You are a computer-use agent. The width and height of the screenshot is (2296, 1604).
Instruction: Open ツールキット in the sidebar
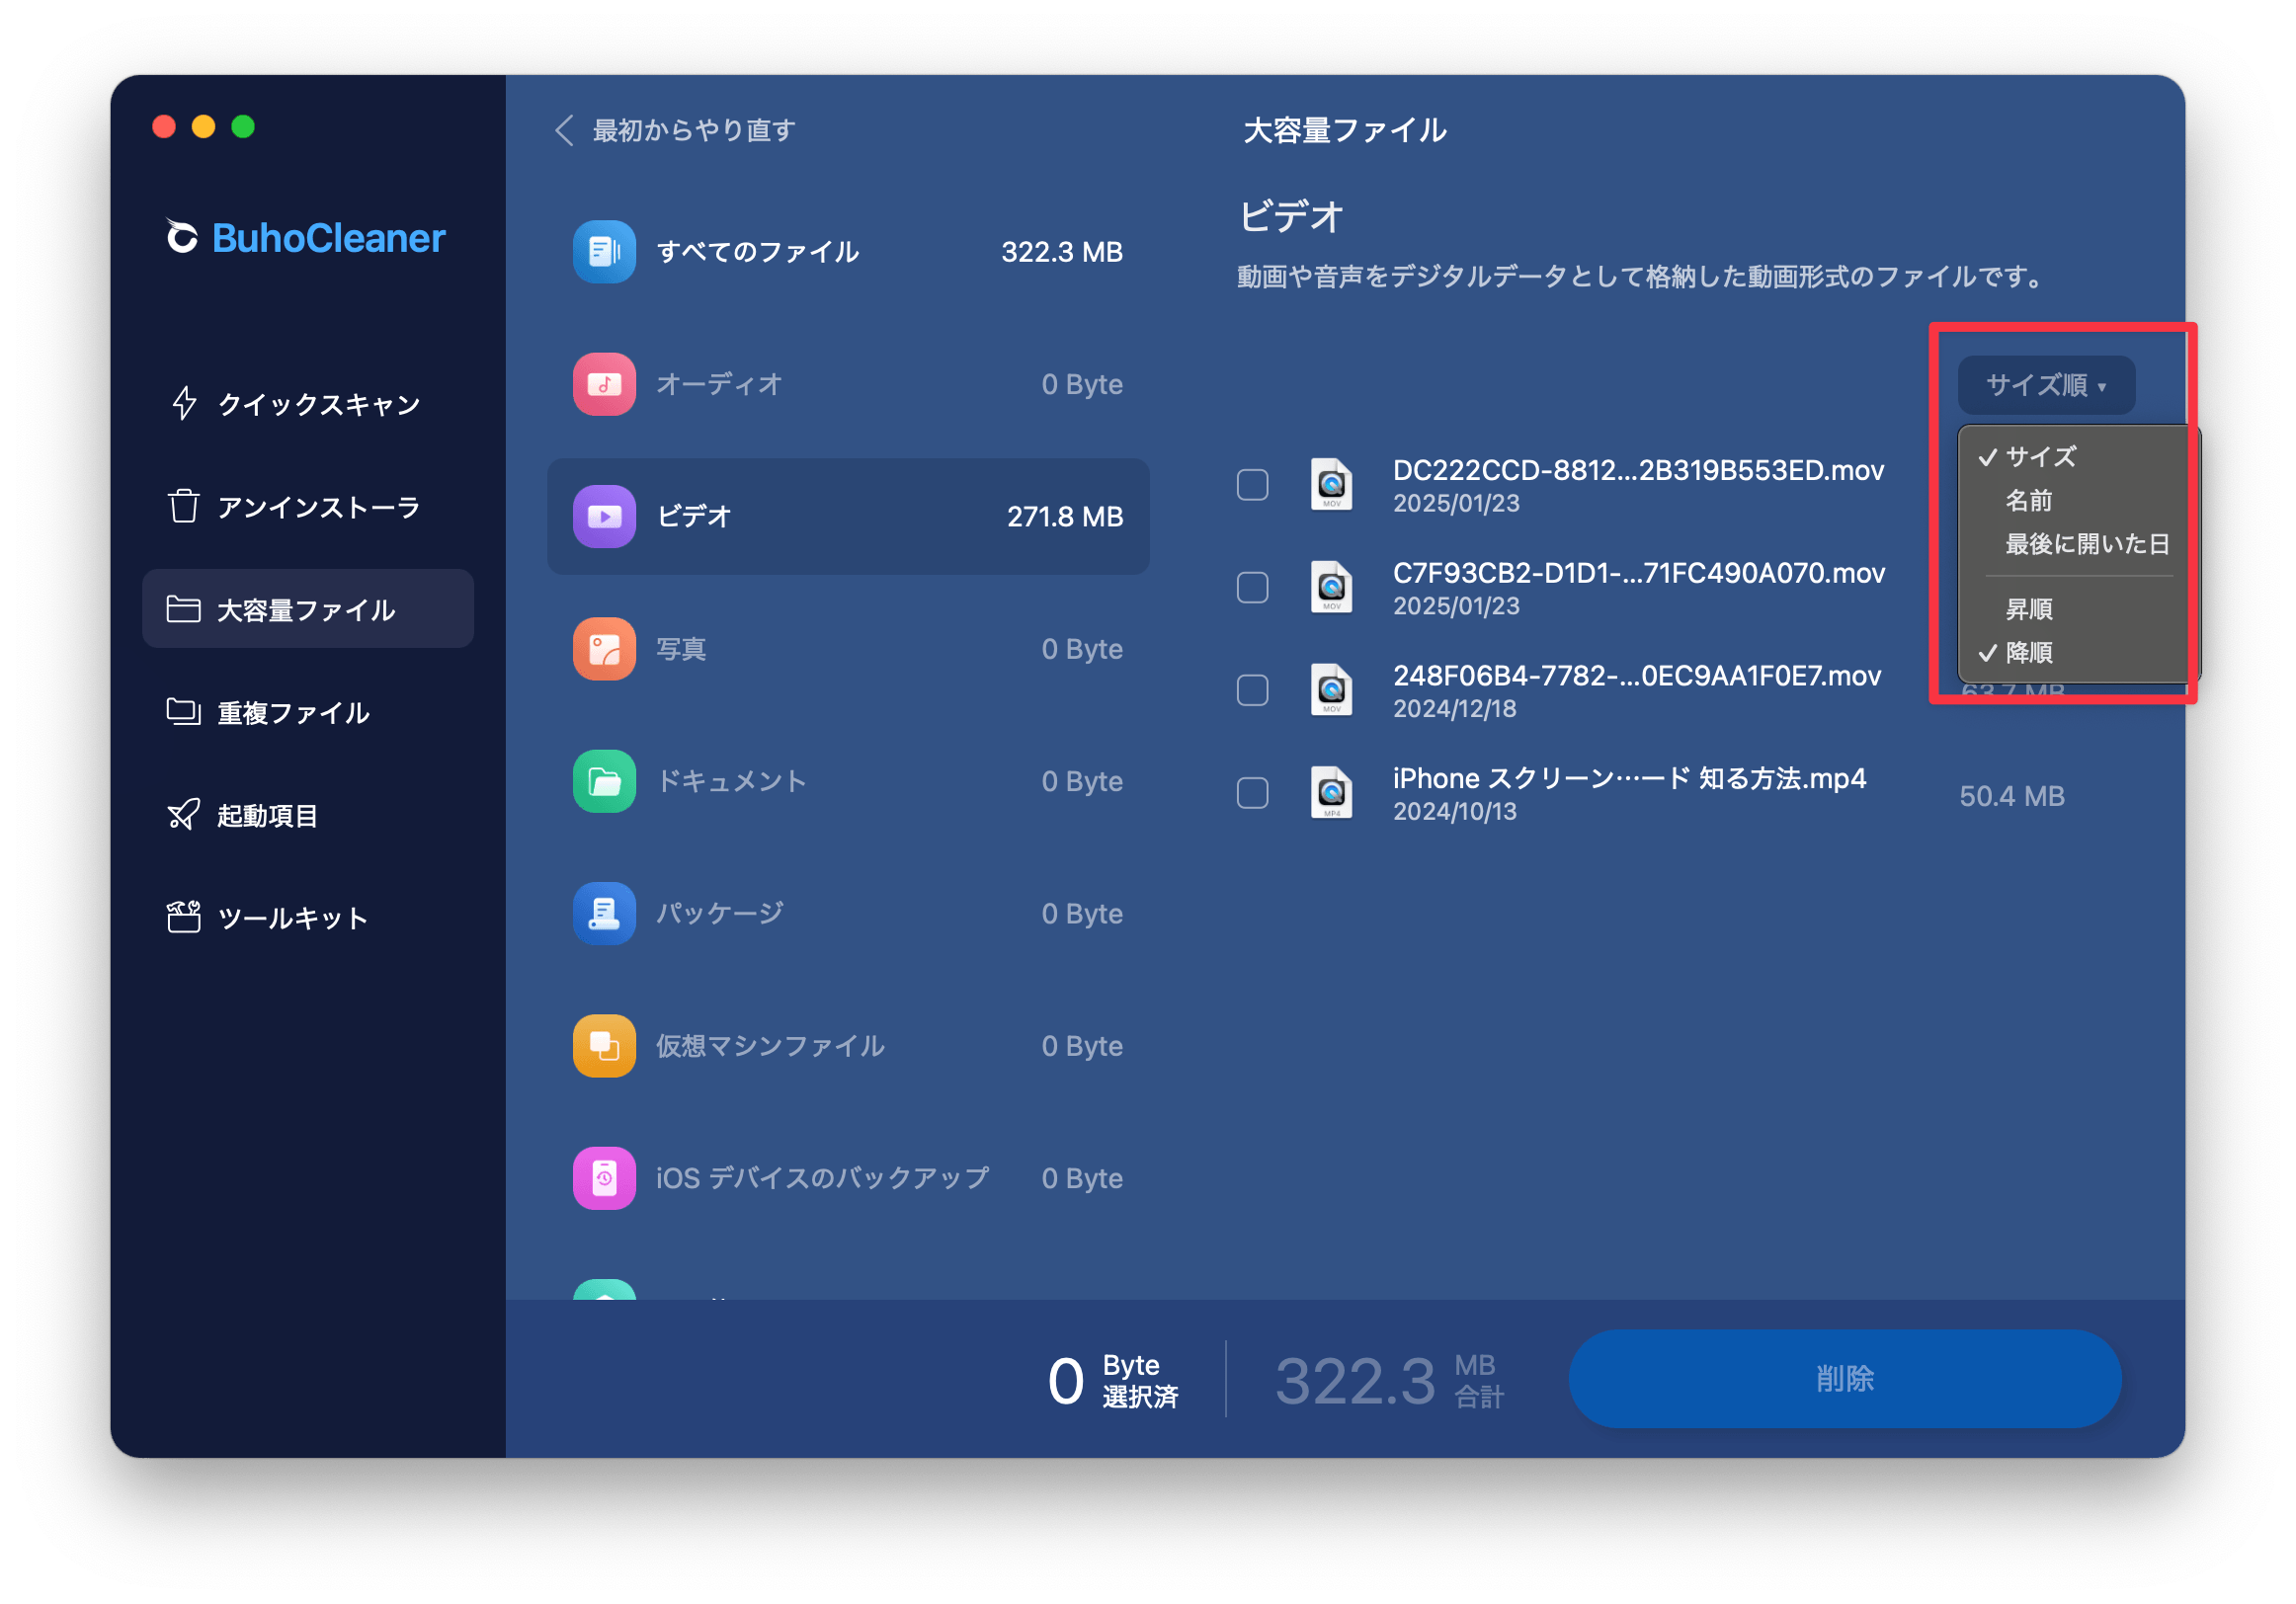308,917
